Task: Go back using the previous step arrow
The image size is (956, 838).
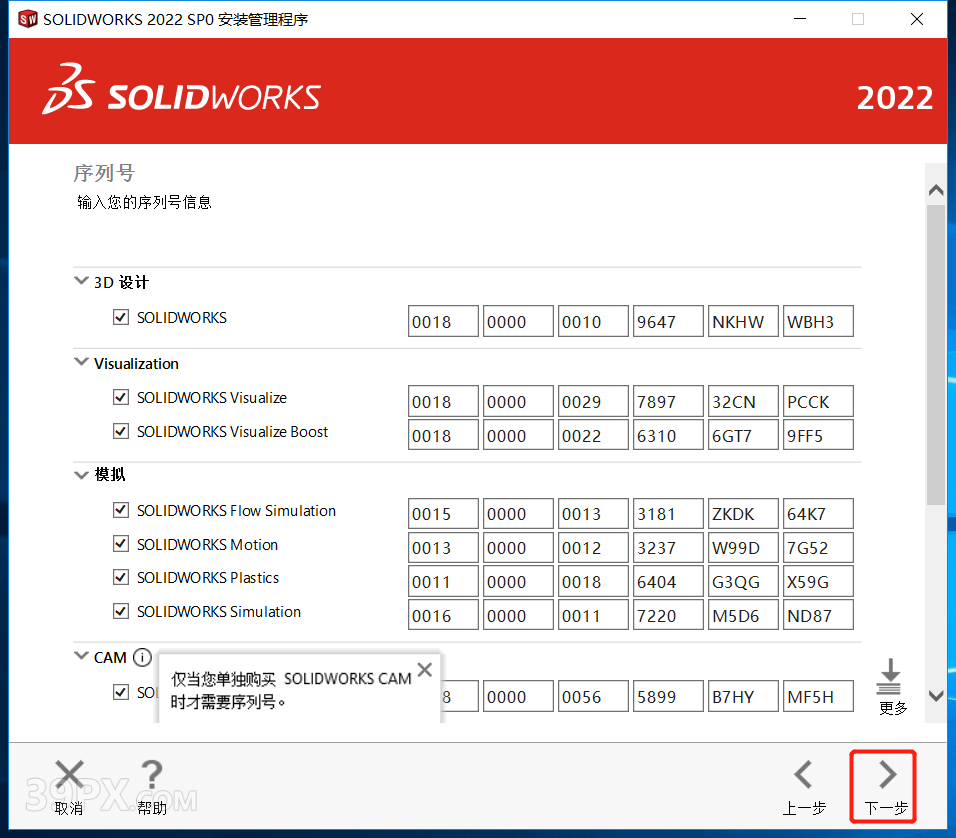Action: tap(803, 775)
